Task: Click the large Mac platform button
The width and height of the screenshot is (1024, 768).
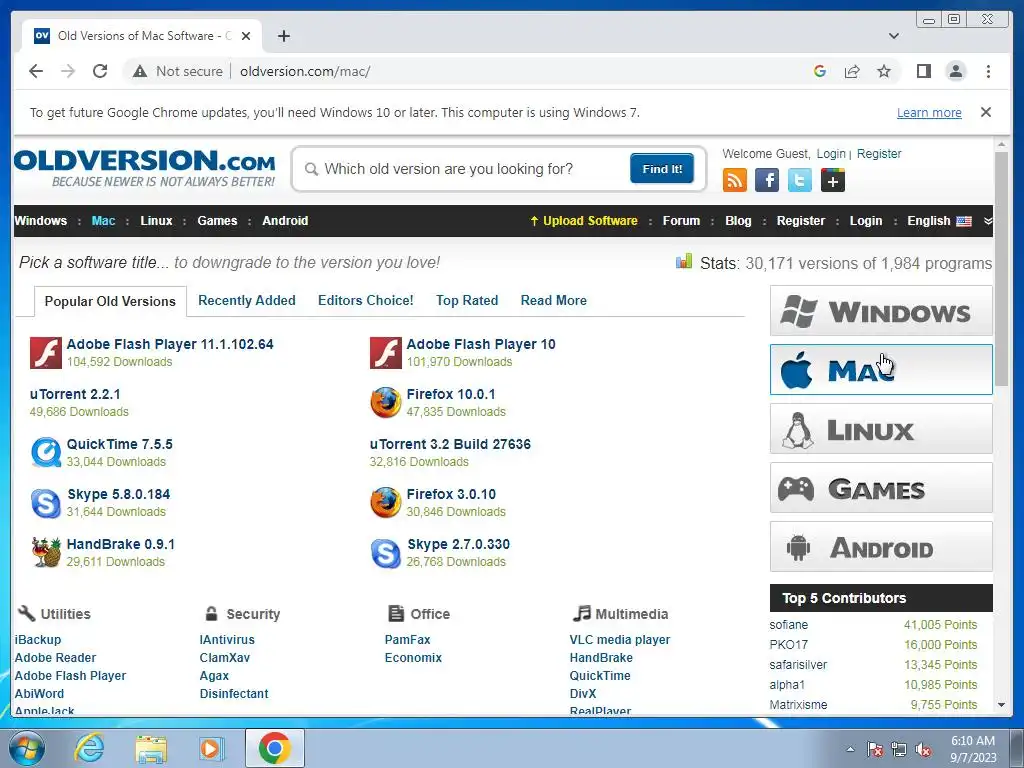Action: pyautogui.click(x=881, y=370)
